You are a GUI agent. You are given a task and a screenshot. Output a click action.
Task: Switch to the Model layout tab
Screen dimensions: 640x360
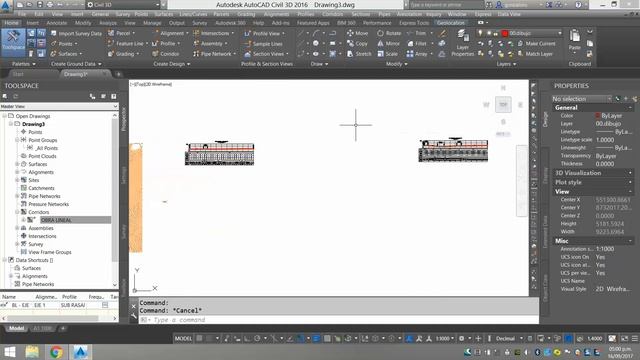[x=16, y=329]
